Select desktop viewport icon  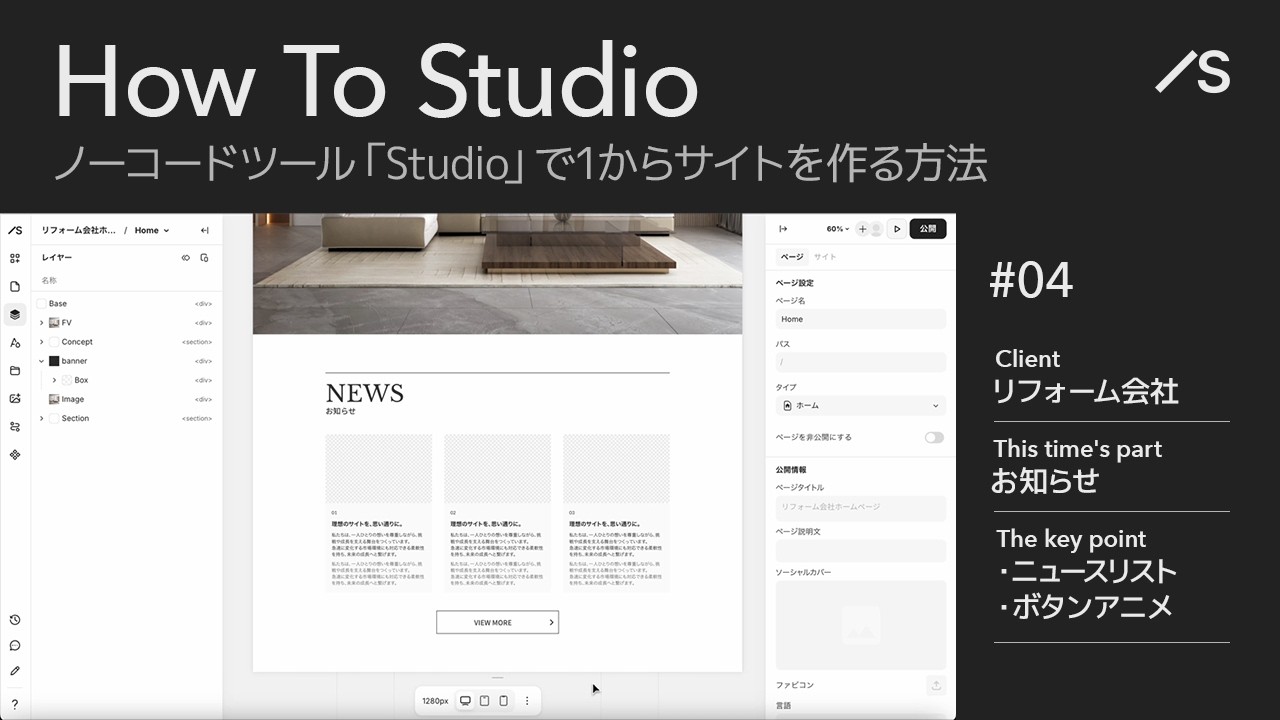[x=465, y=701]
